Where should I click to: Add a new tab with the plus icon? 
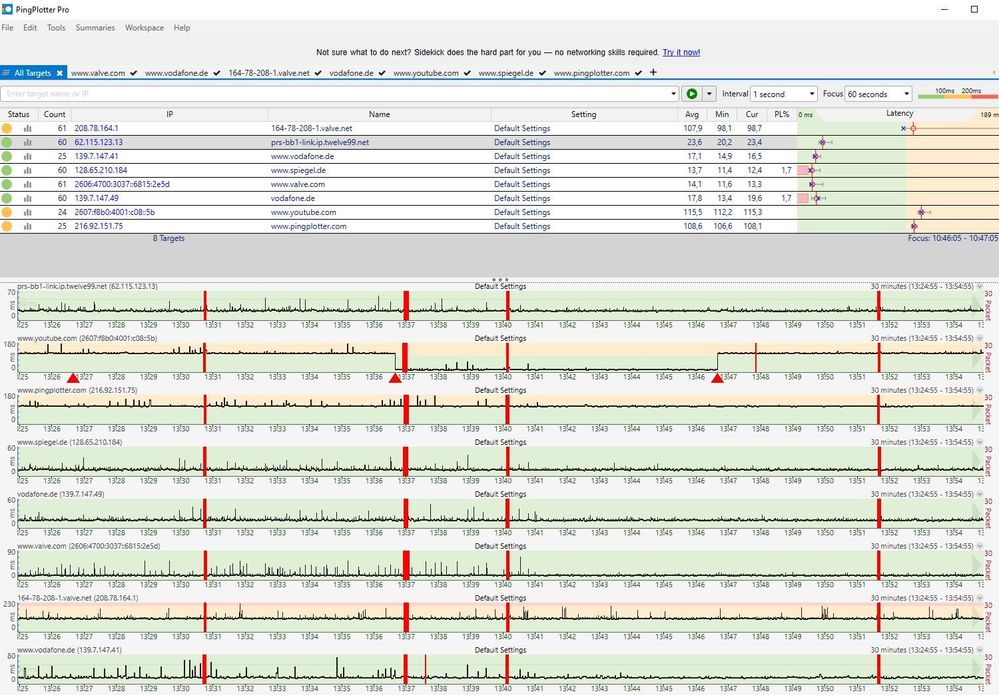(x=653, y=73)
